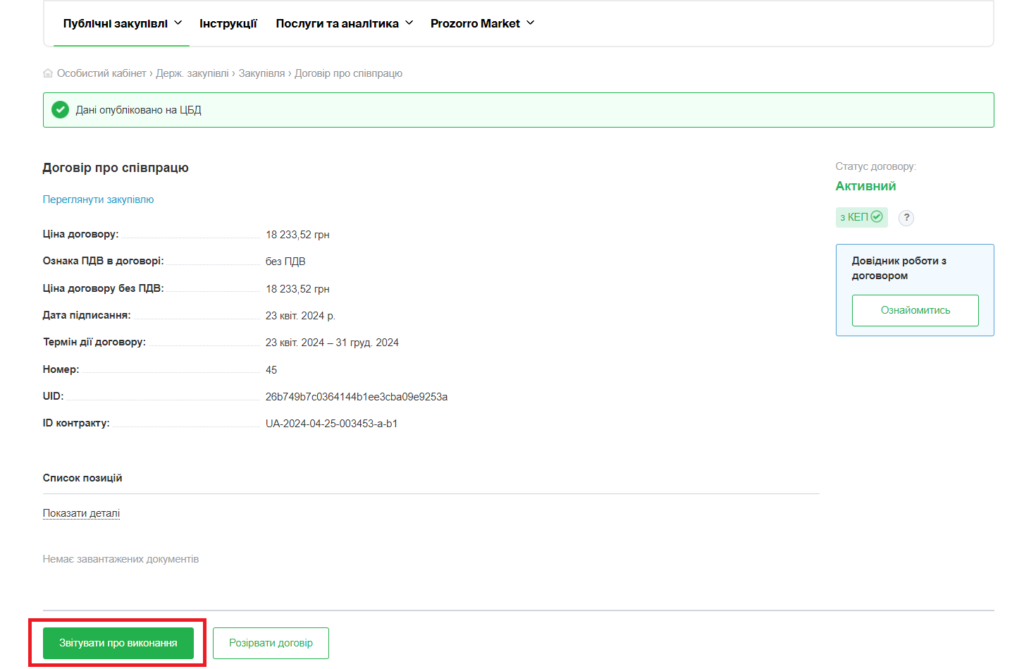
Task: Click contract ID UA-2024-04-25-003453-a-b1
Action: point(331,424)
